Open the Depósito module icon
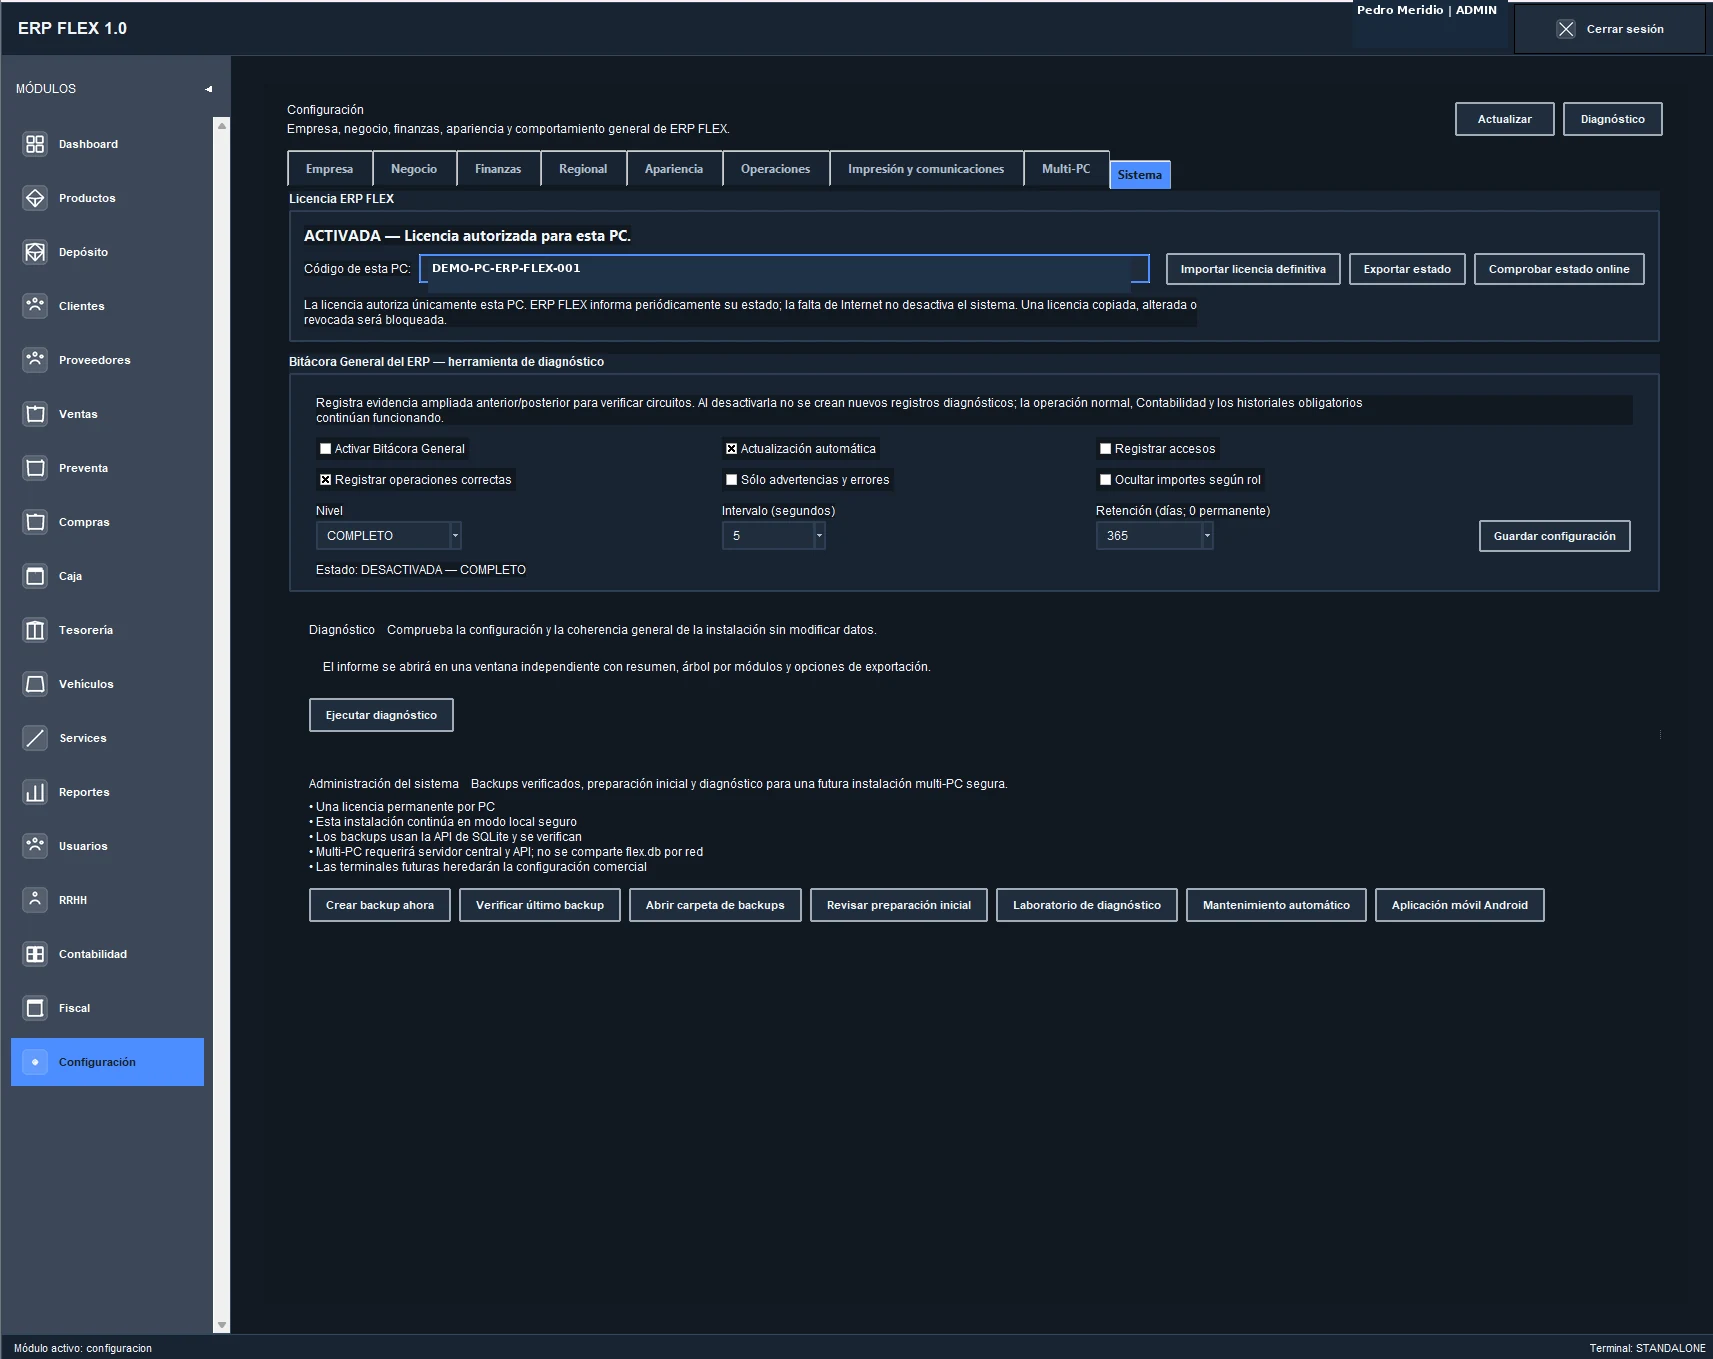The image size is (1713, 1359). point(35,252)
